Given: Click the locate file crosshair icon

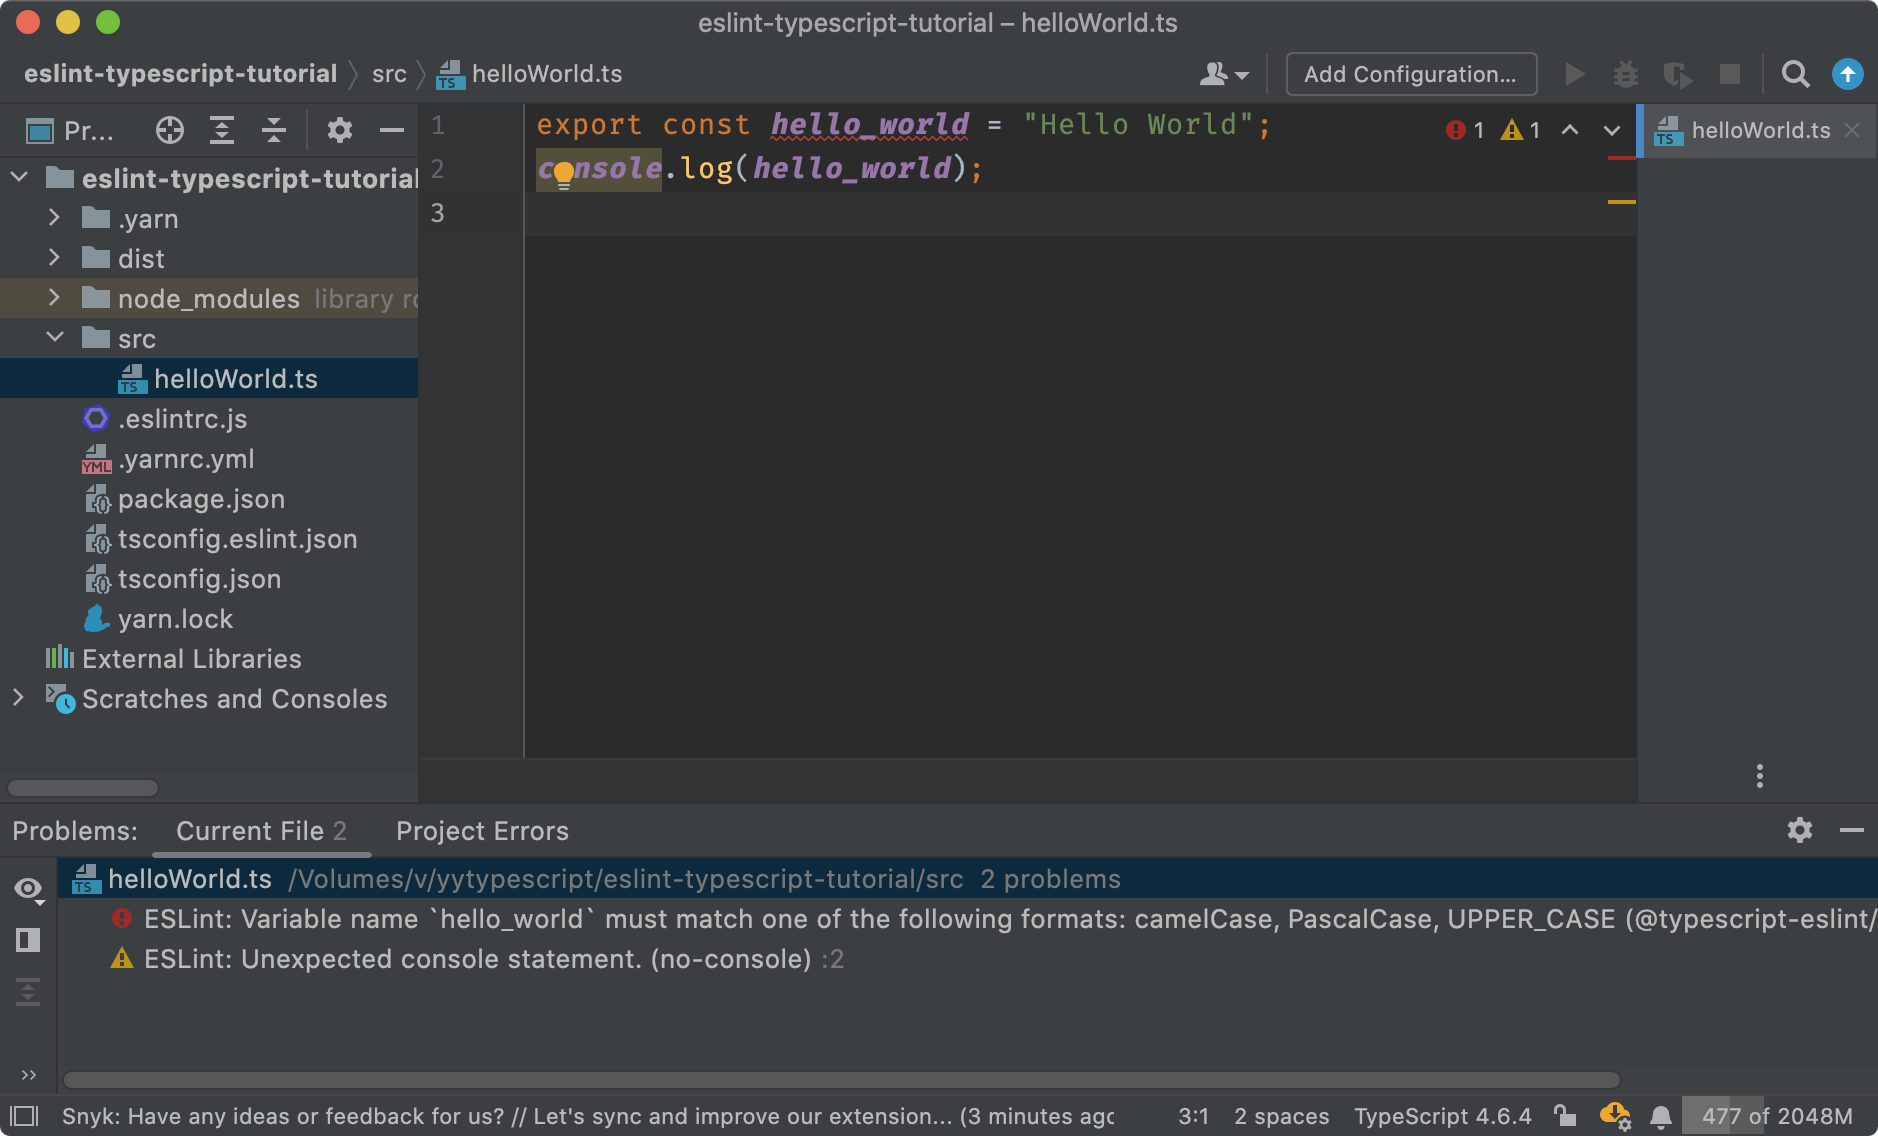Looking at the screenshot, I should tap(170, 130).
